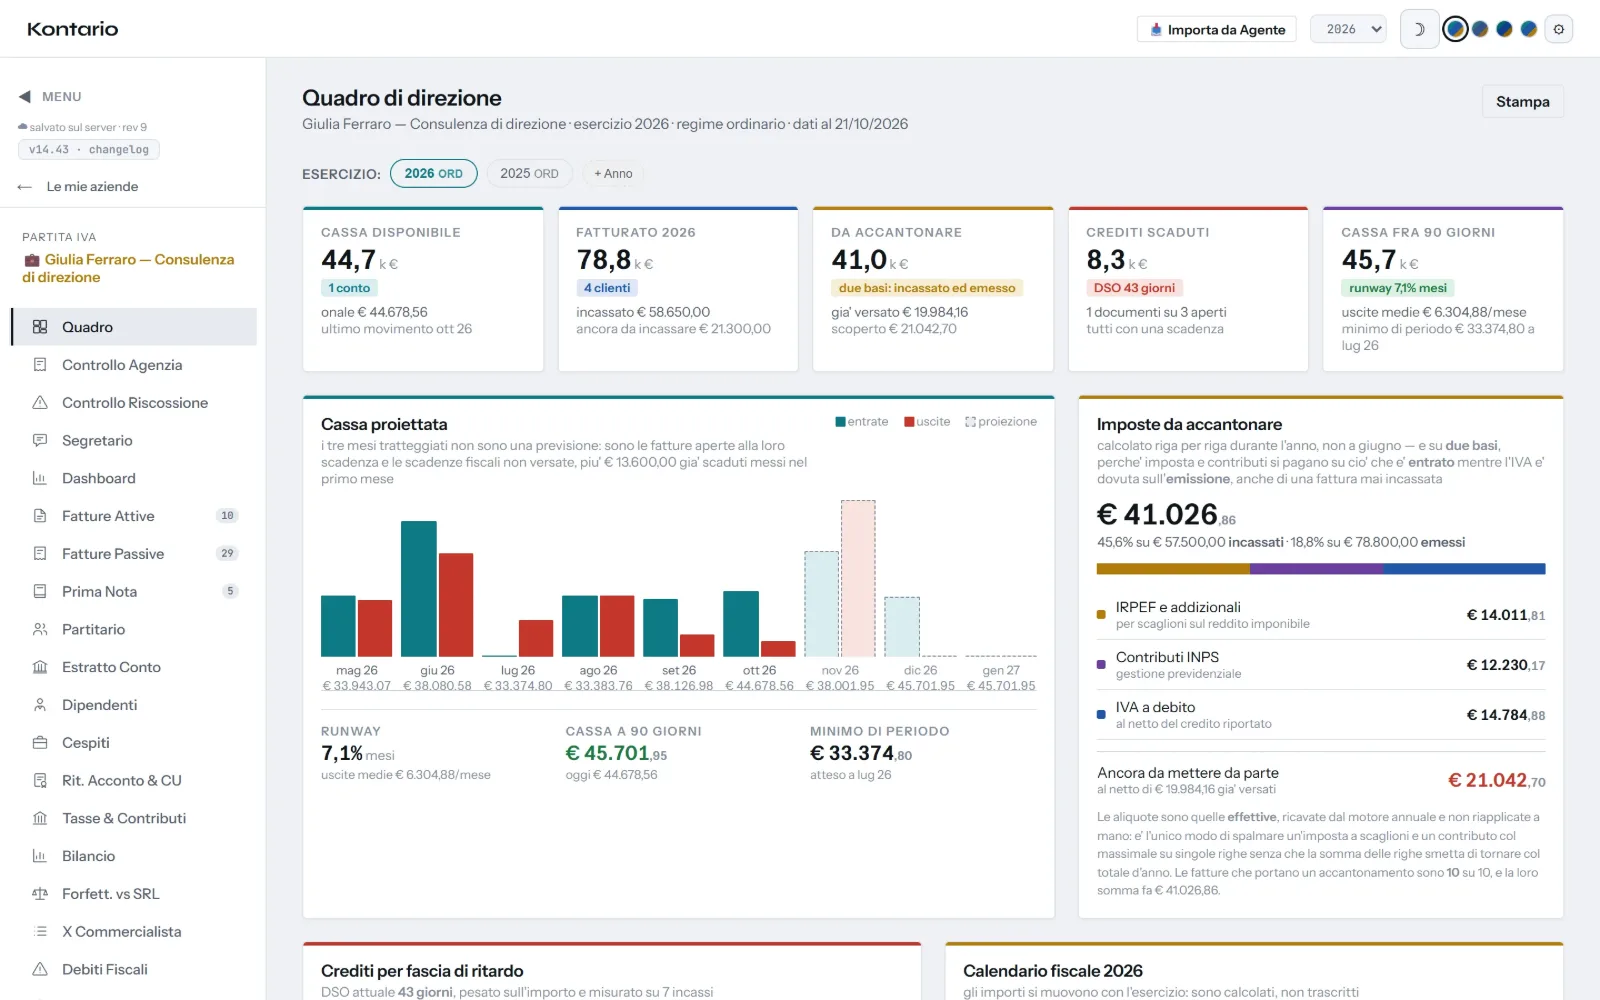Screen dimensions: 1600x1000
Task: Click the Dipendenti person icon
Action: click(x=40, y=705)
